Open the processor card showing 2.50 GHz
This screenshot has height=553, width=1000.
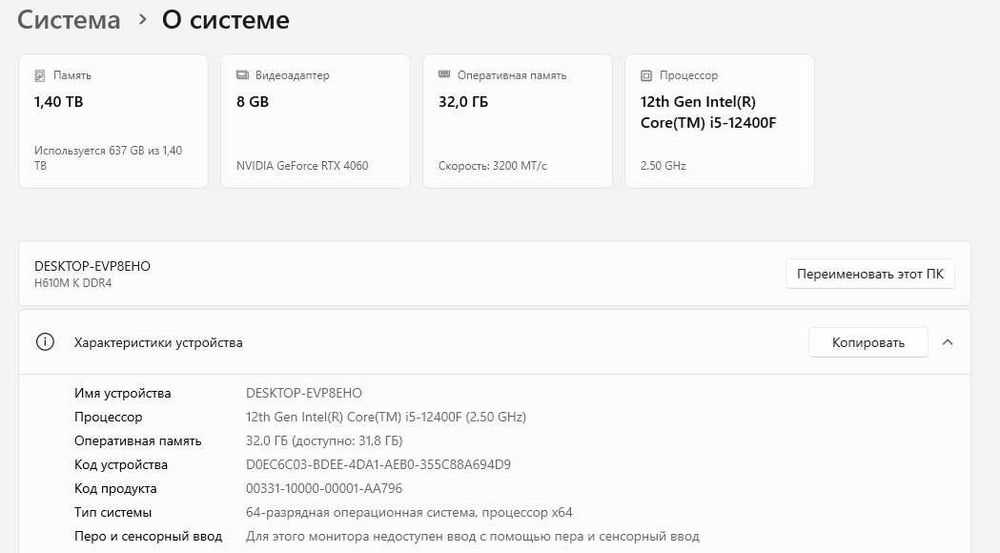[x=719, y=121]
